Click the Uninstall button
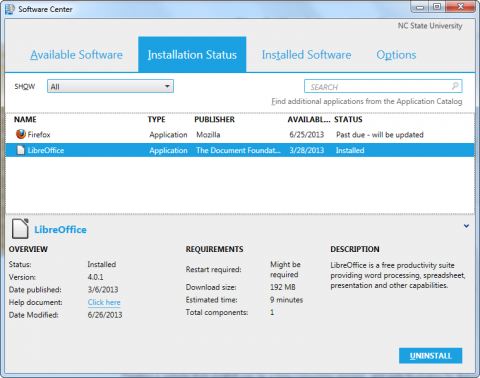This screenshot has height=378, width=480. click(x=430, y=356)
